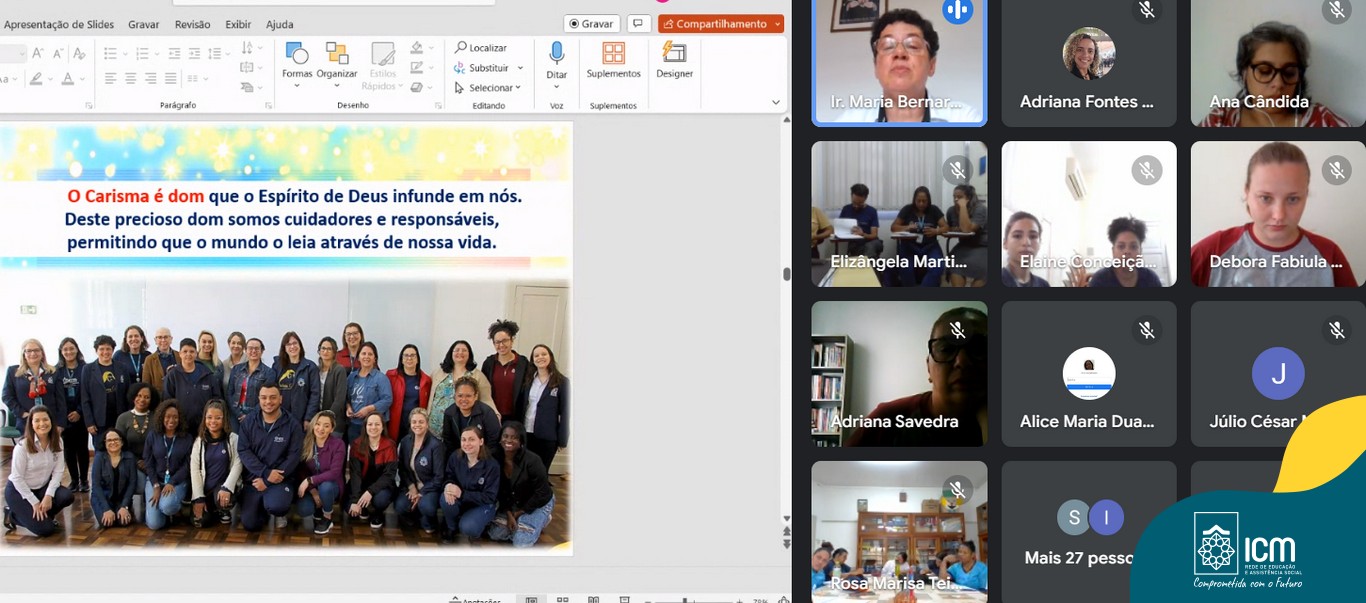Open the comments speech bubble icon
1366x603 pixels.
pos(639,24)
